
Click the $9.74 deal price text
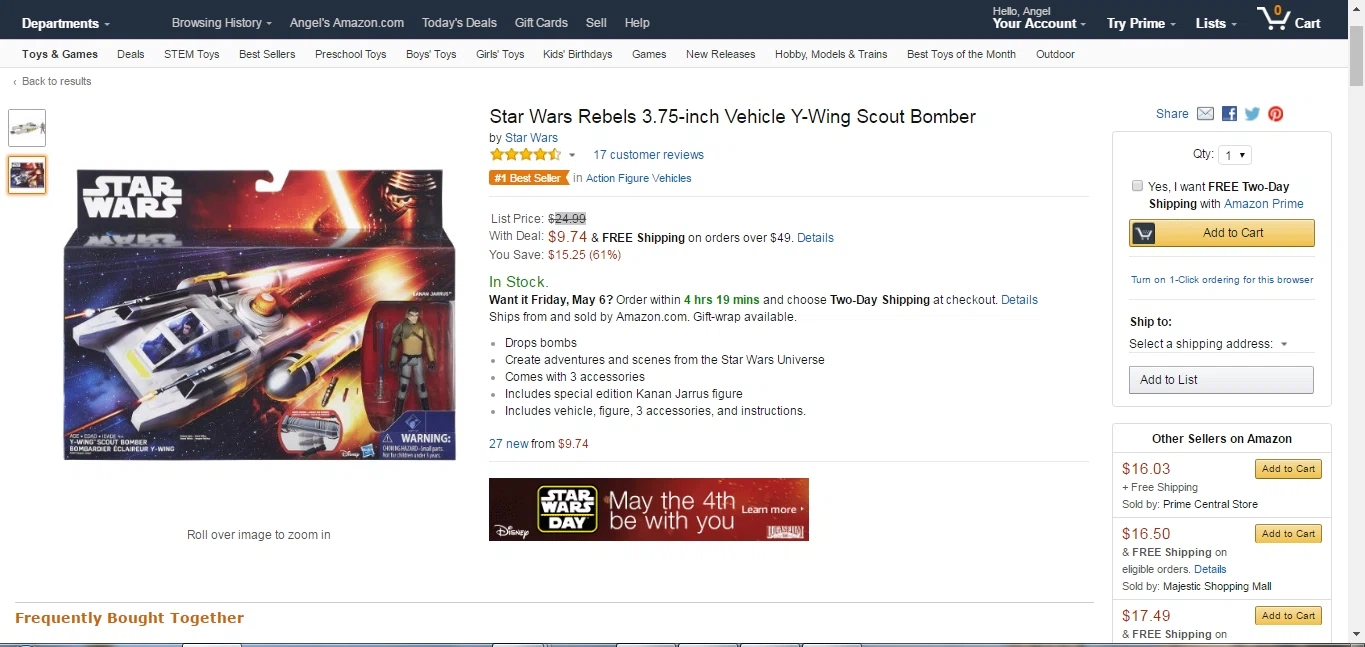567,237
